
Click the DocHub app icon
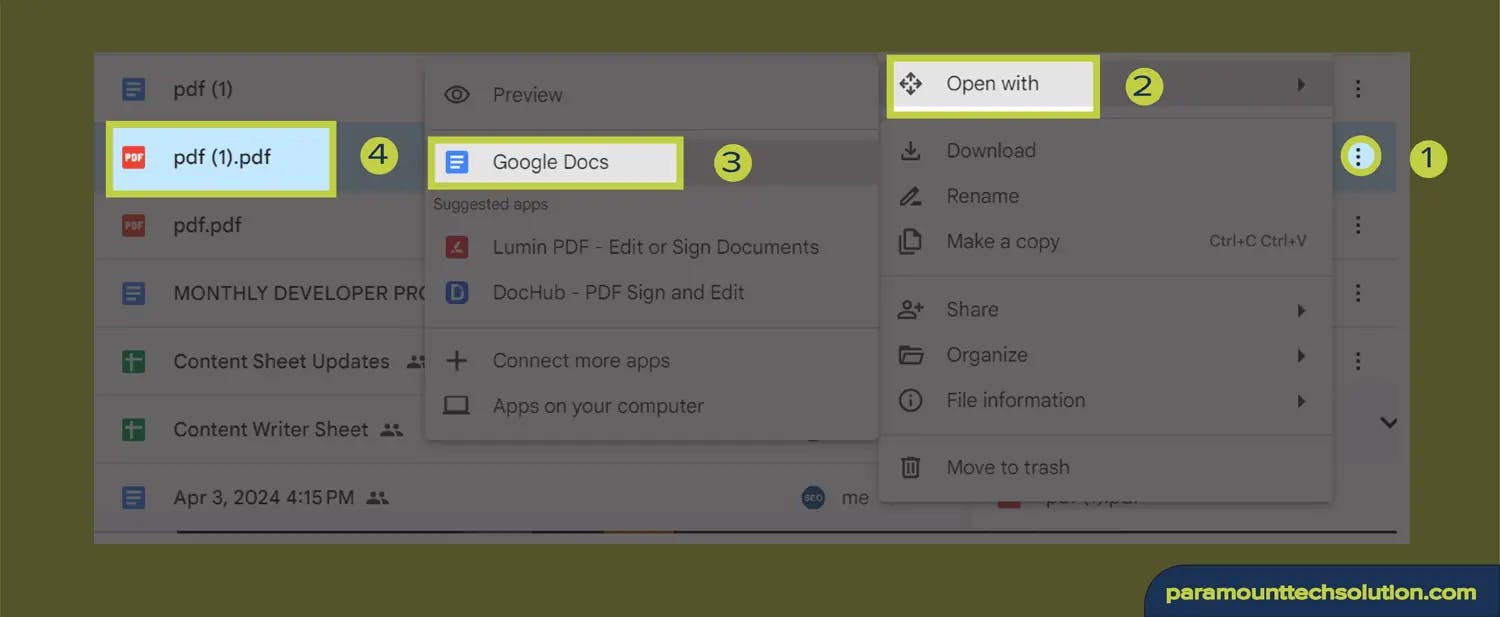tap(457, 293)
